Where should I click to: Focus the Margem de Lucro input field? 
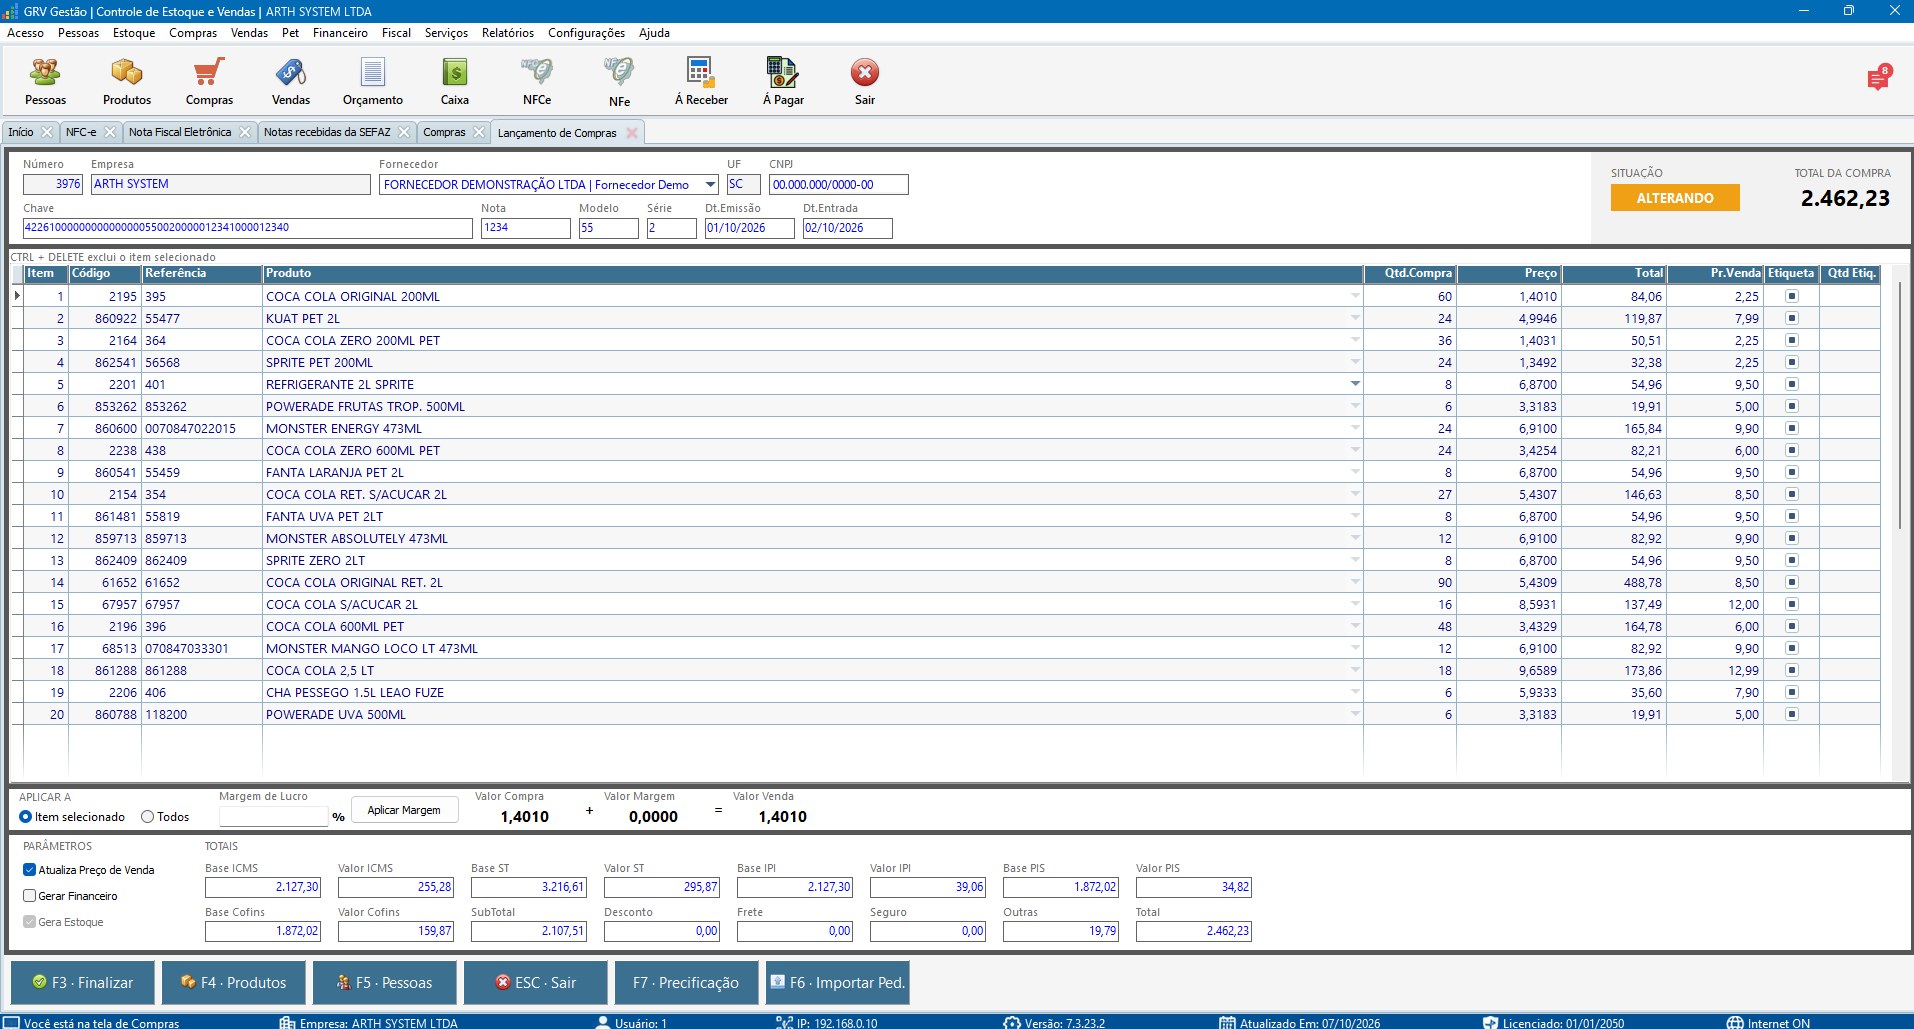273,816
